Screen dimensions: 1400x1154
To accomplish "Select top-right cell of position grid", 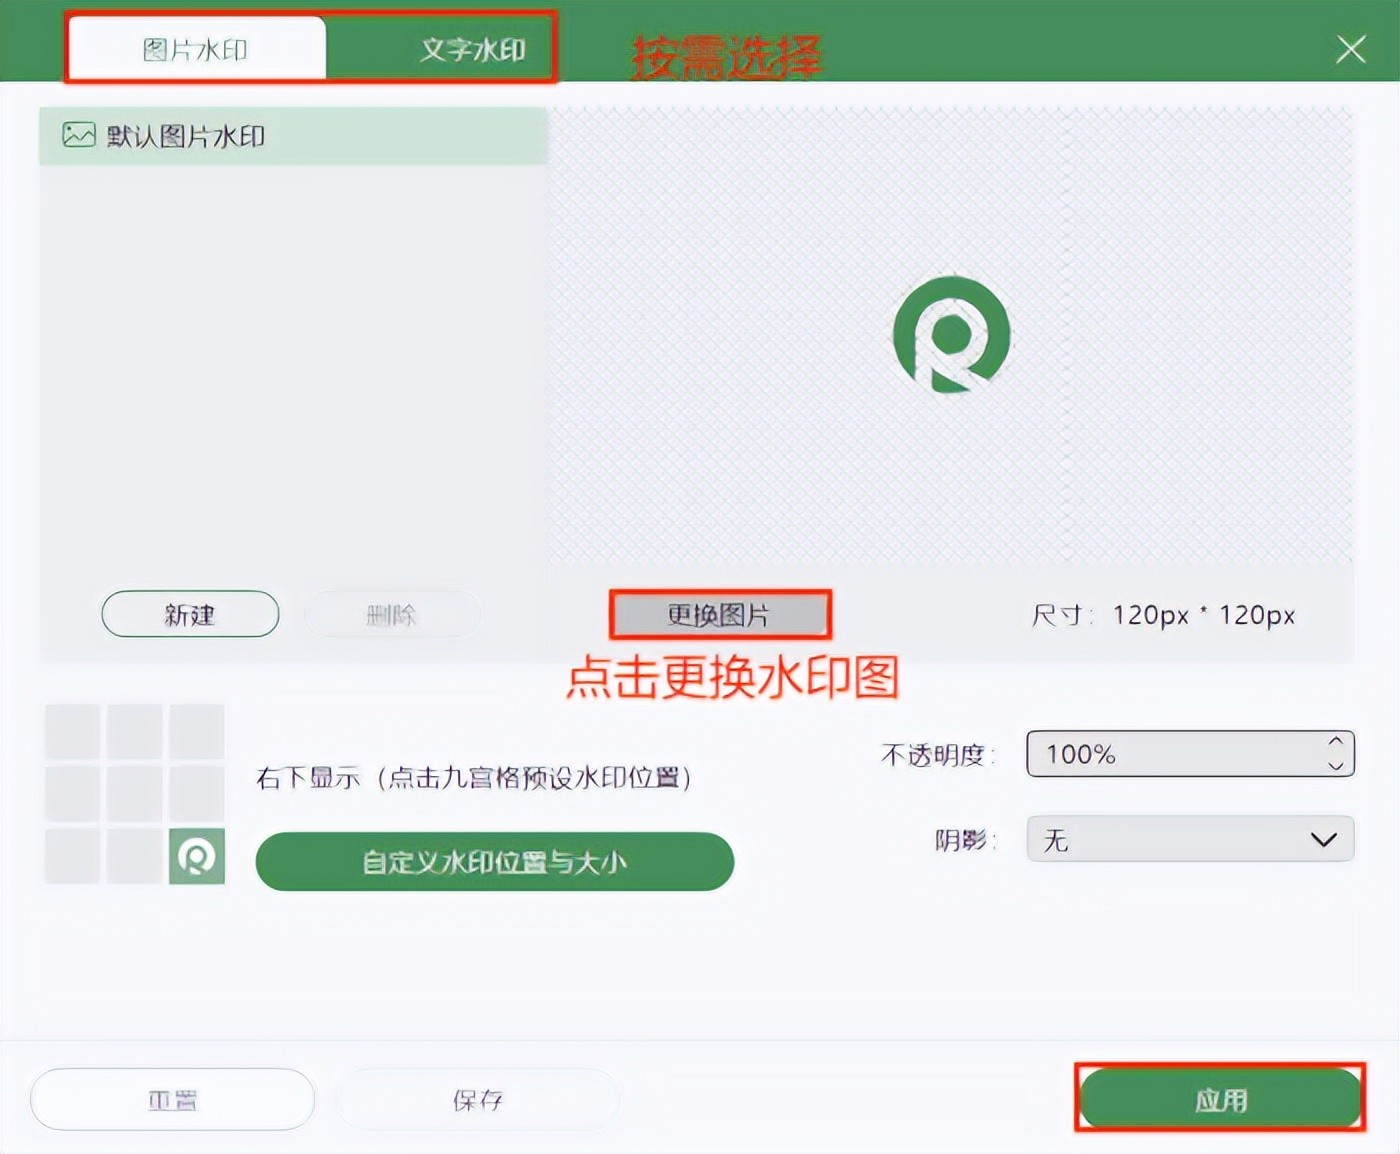I will (x=197, y=731).
